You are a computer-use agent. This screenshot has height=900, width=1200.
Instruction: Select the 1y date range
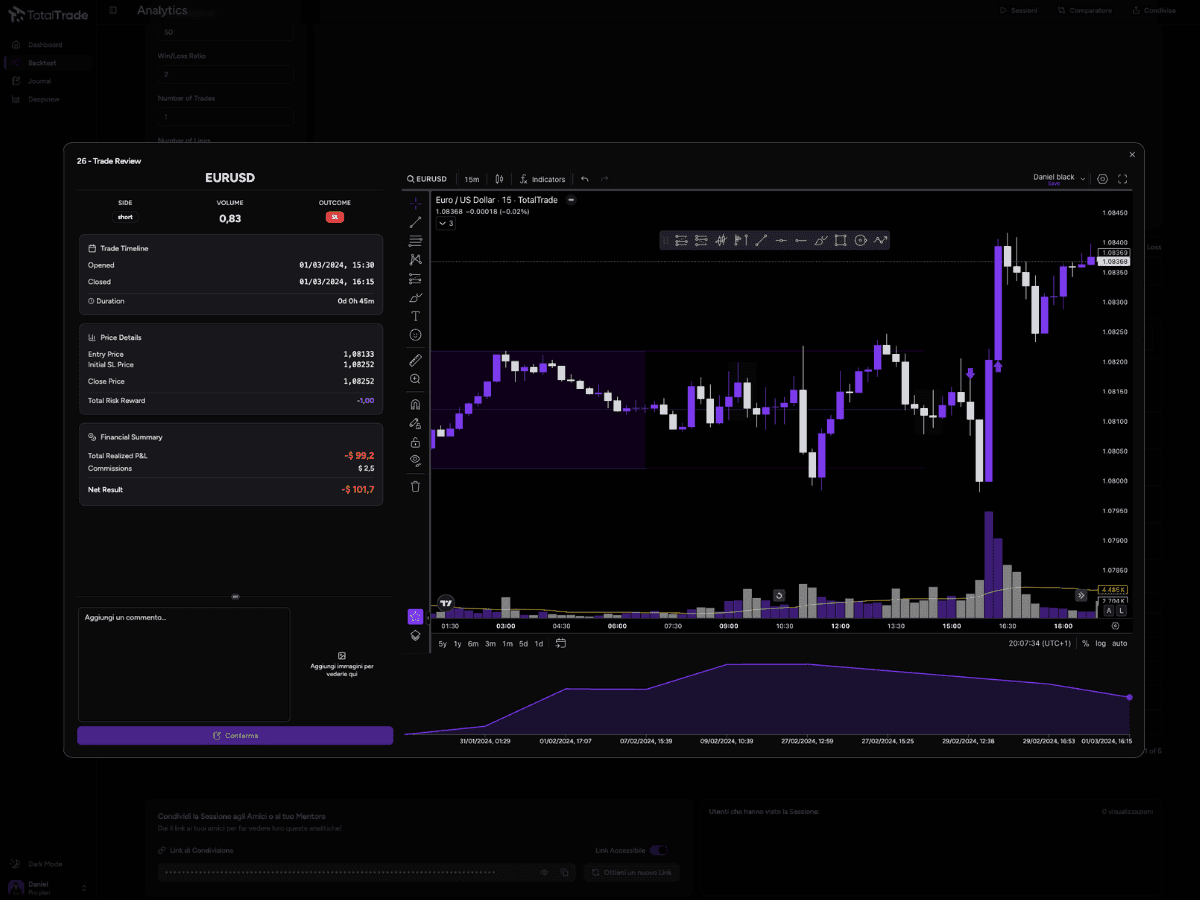pyautogui.click(x=458, y=643)
